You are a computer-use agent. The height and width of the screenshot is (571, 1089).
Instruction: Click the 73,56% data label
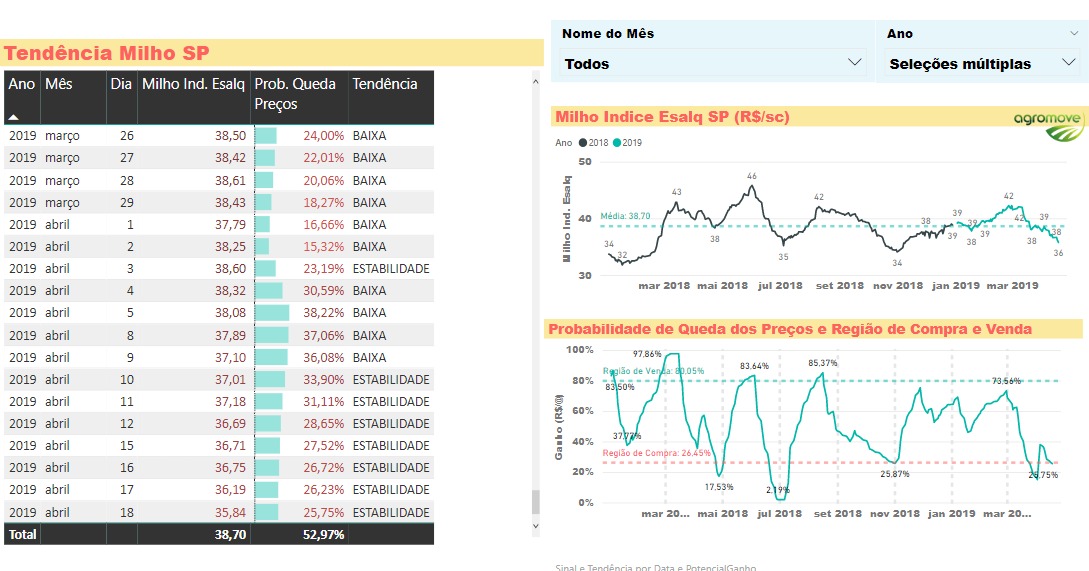1006,381
